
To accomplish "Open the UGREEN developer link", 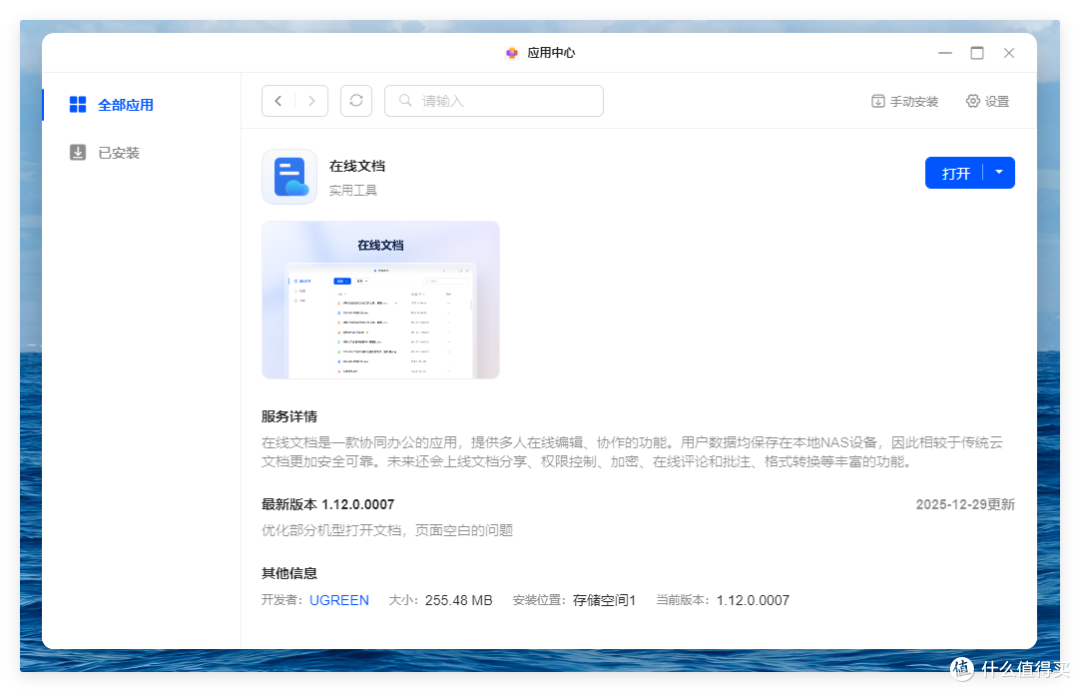I will pyautogui.click(x=339, y=600).
